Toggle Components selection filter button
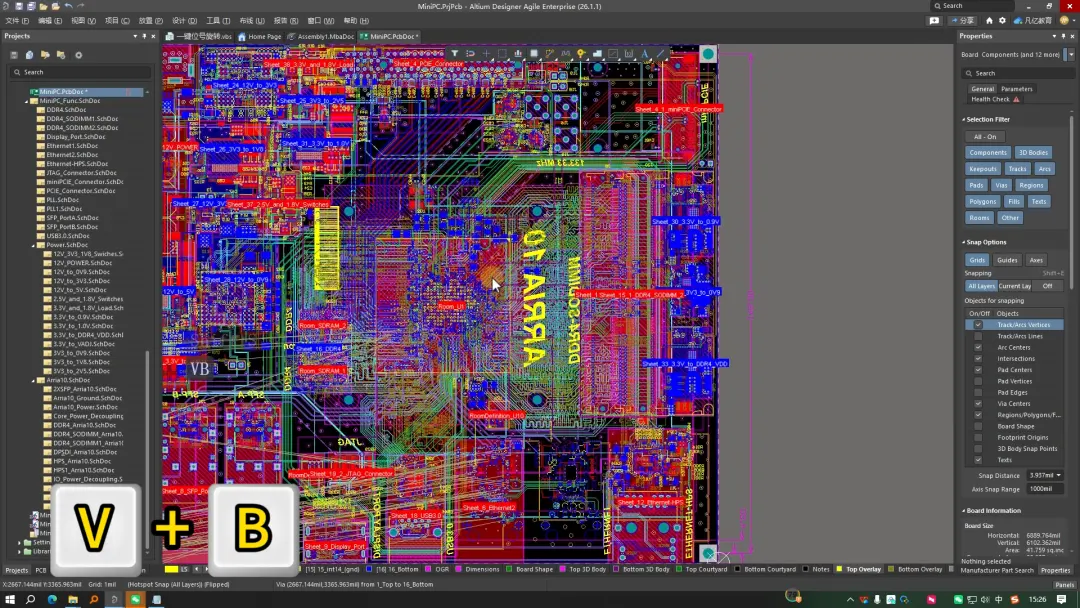This screenshot has height=608, width=1080. [x=988, y=153]
